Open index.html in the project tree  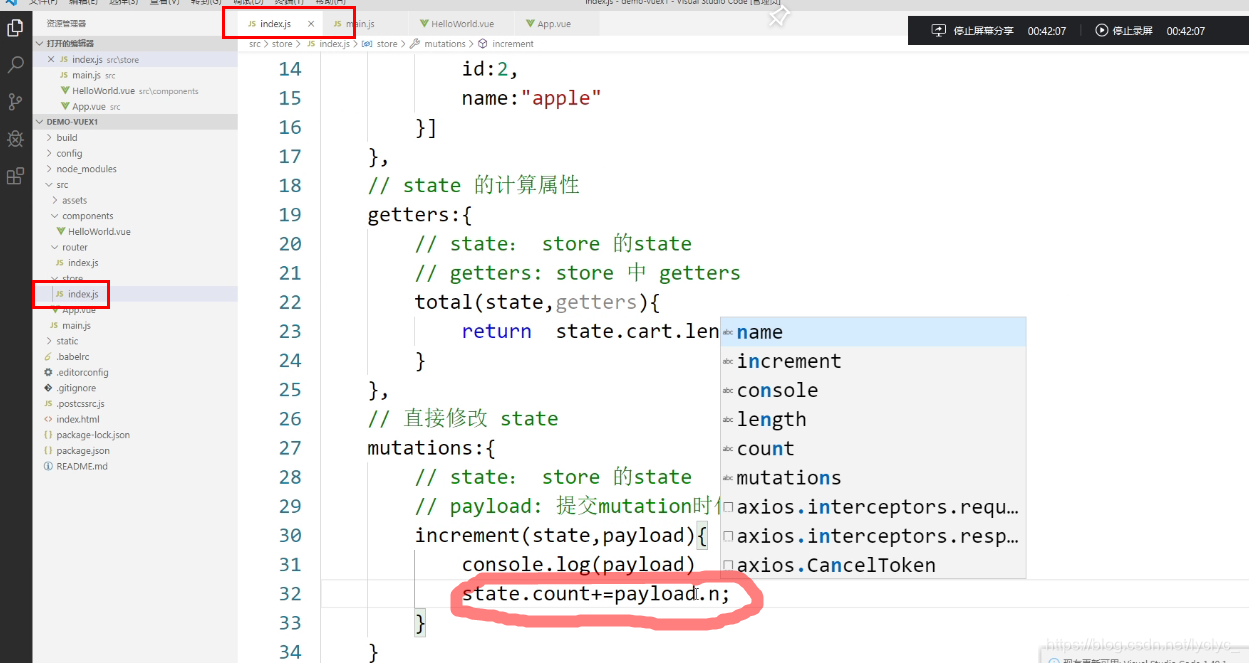point(77,419)
